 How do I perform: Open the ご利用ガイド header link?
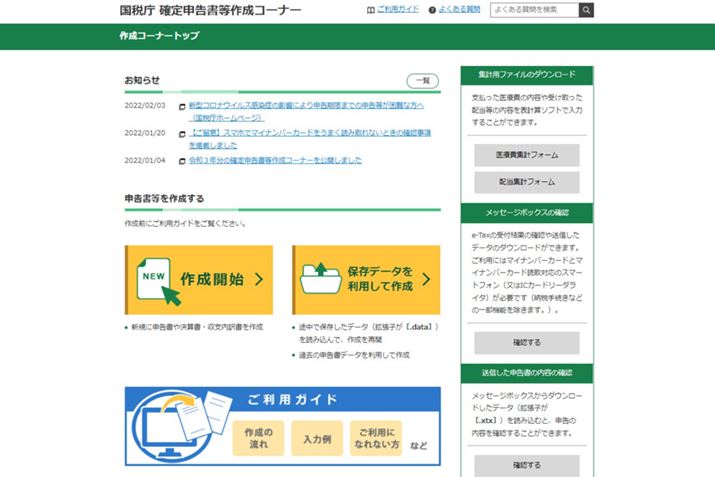[398, 10]
